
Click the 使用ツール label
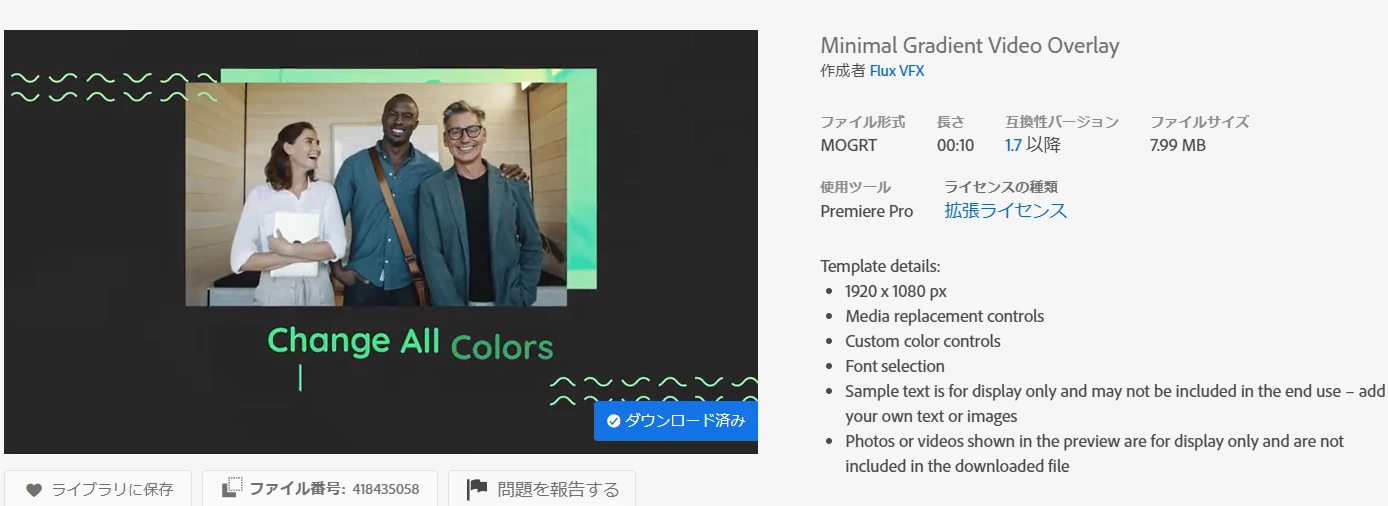[855, 187]
